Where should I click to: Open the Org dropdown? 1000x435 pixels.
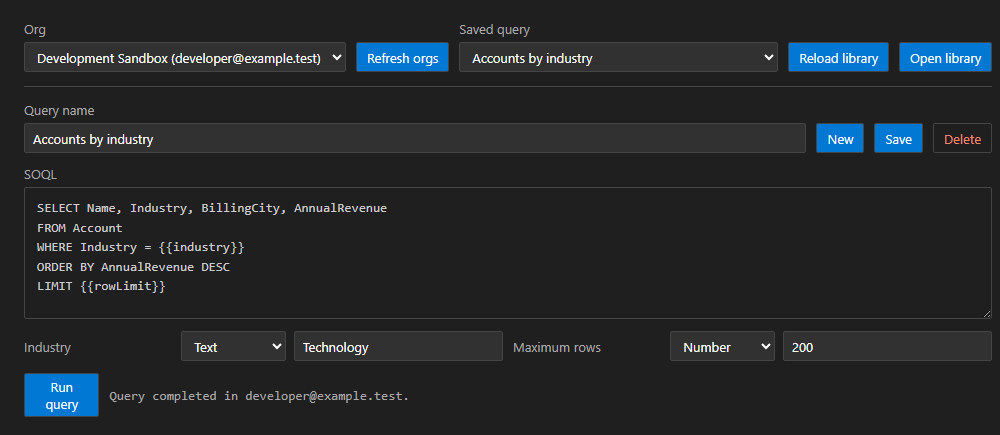185,57
